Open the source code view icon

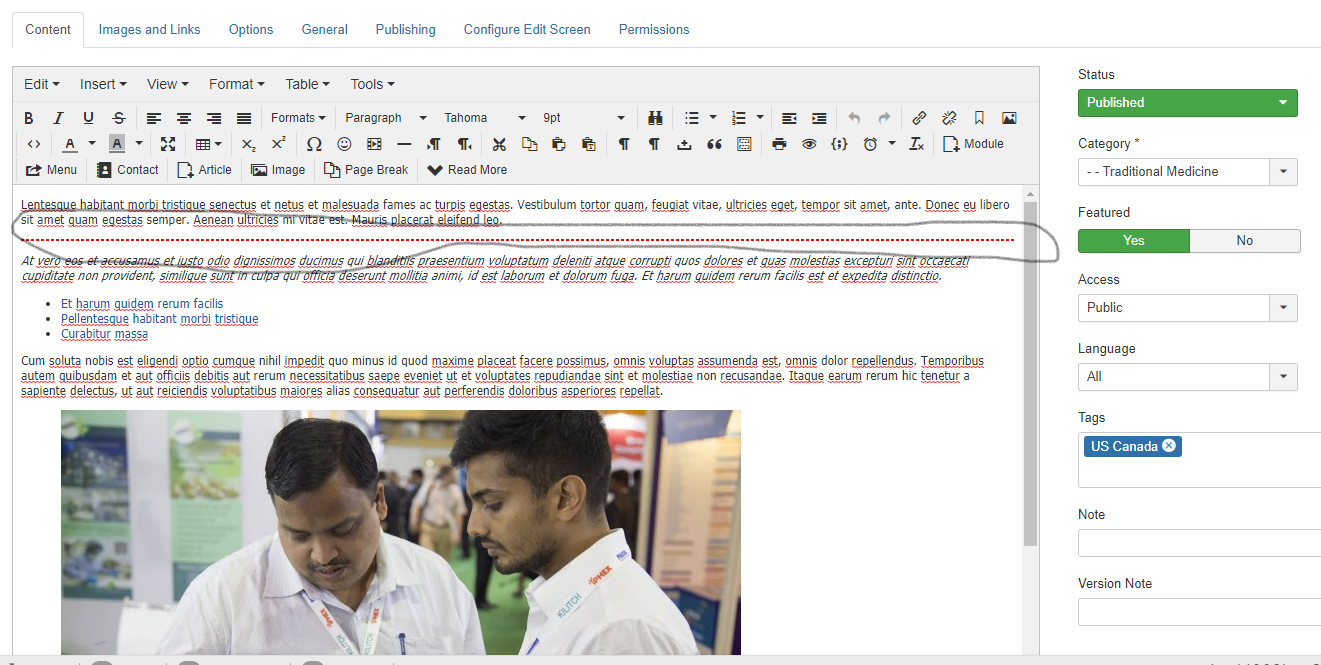[34, 144]
